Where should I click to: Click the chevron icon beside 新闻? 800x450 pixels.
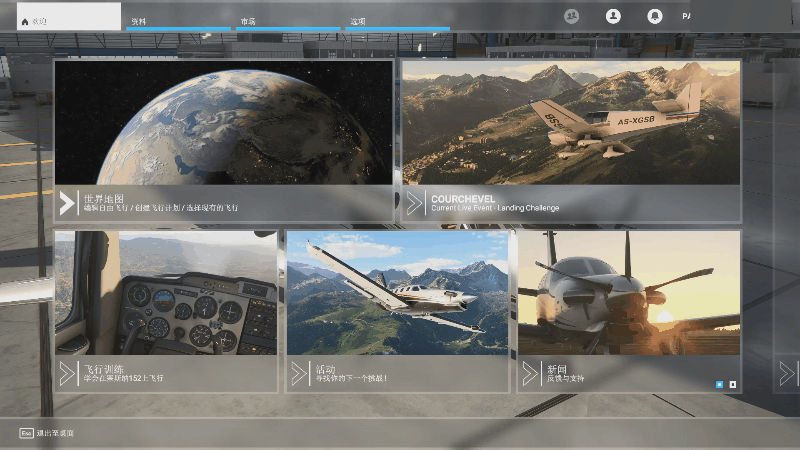pos(530,373)
